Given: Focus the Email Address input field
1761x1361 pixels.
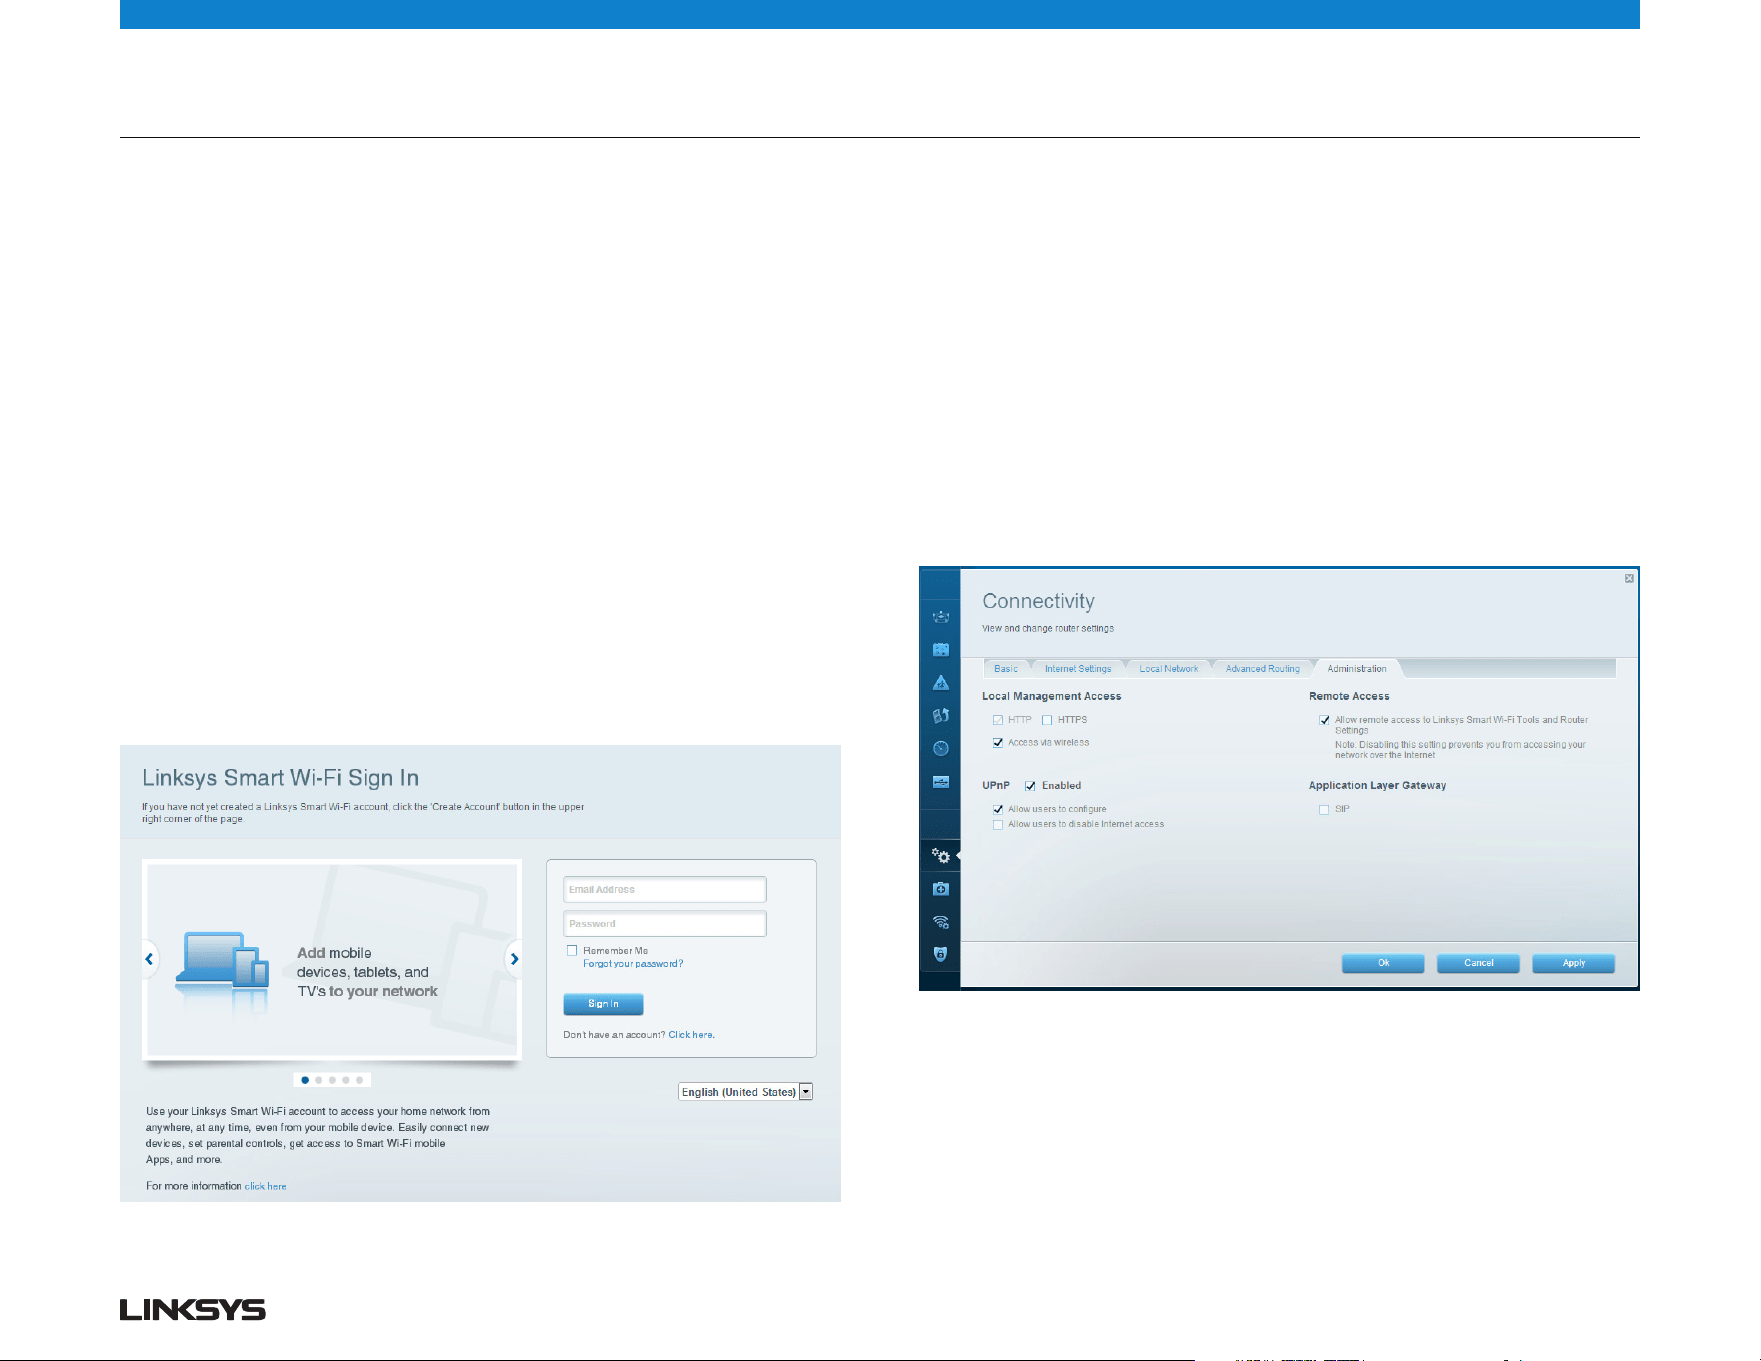Looking at the screenshot, I should (665, 889).
